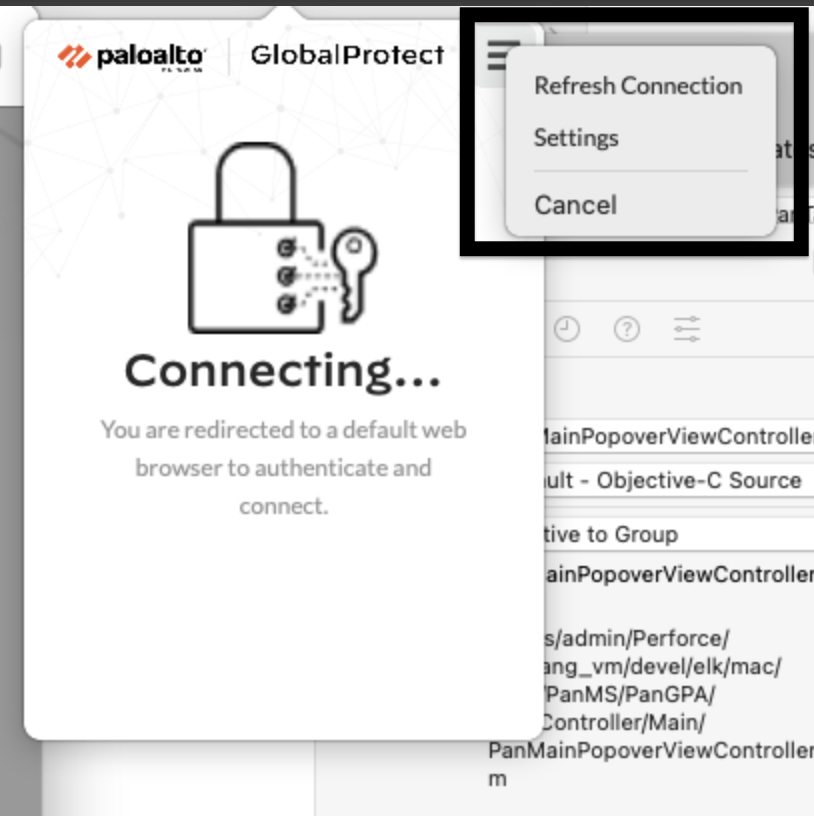
Task: Show the Attributes inspector sliders icon
Action: click(686, 329)
